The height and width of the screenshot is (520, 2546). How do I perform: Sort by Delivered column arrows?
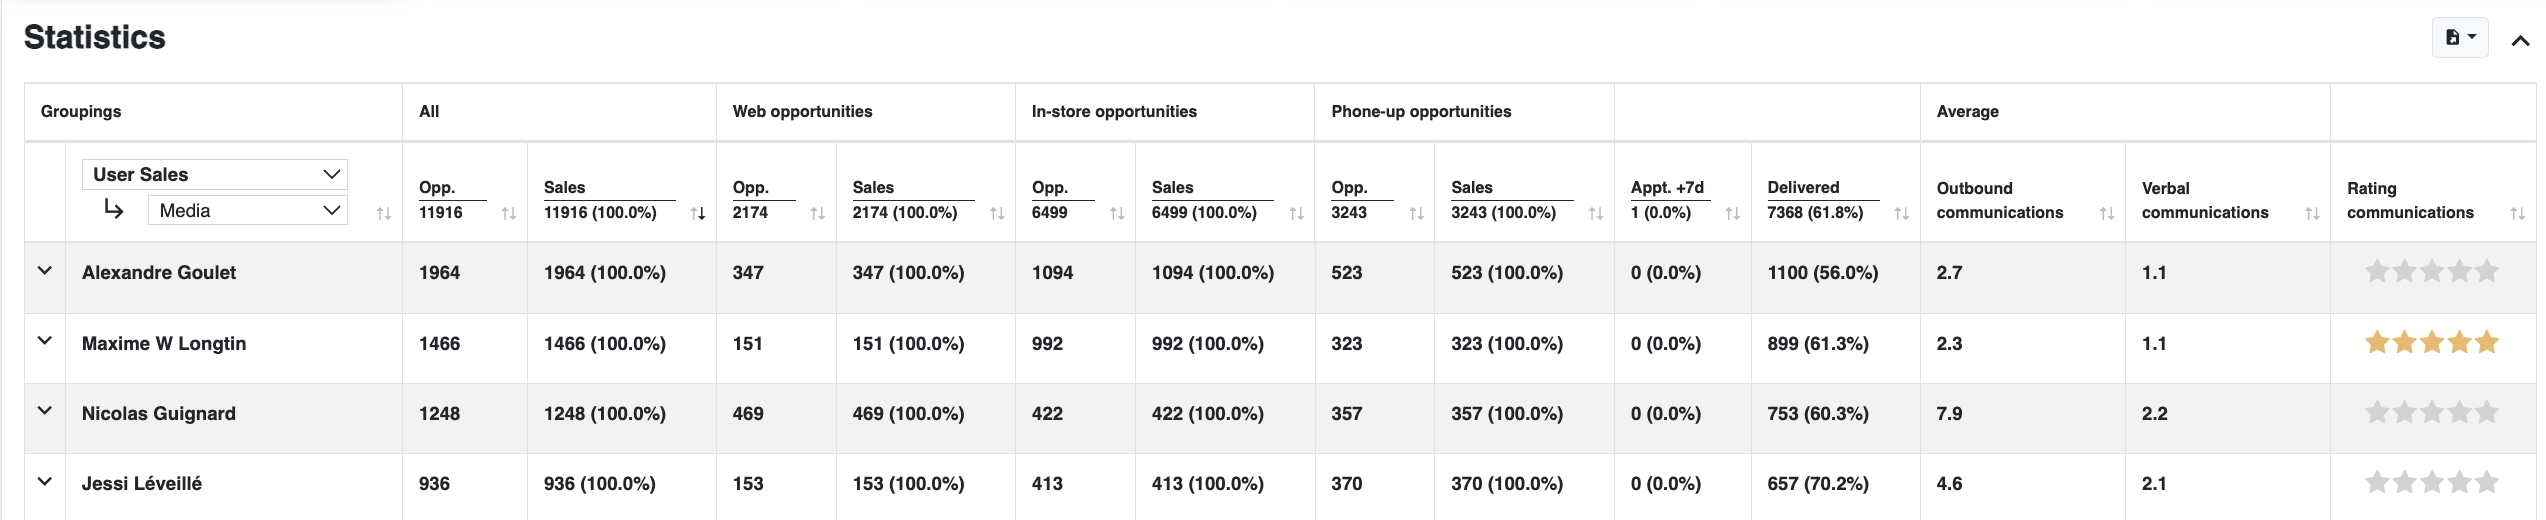(1901, 213)
